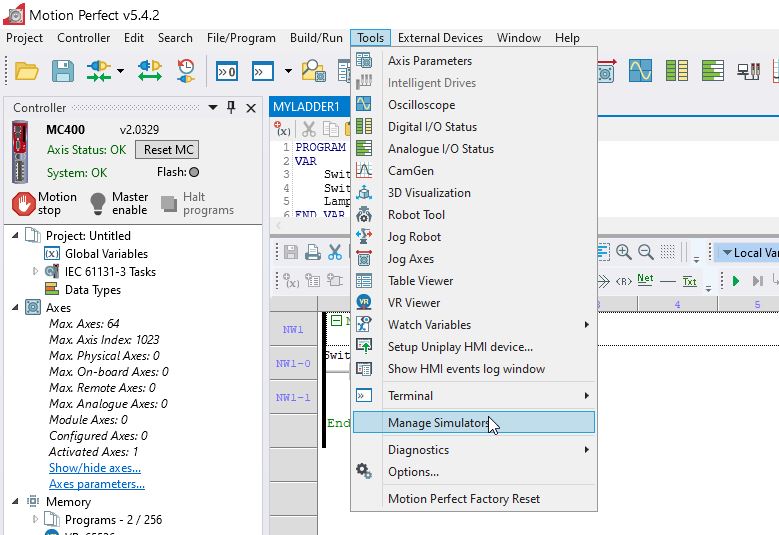Open 3D Visualization from menu

coord(474,193)
